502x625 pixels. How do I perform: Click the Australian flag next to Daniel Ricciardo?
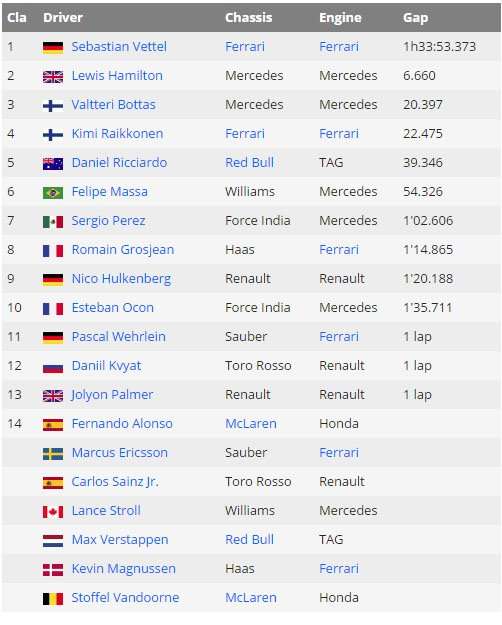[x=53, y=164]
